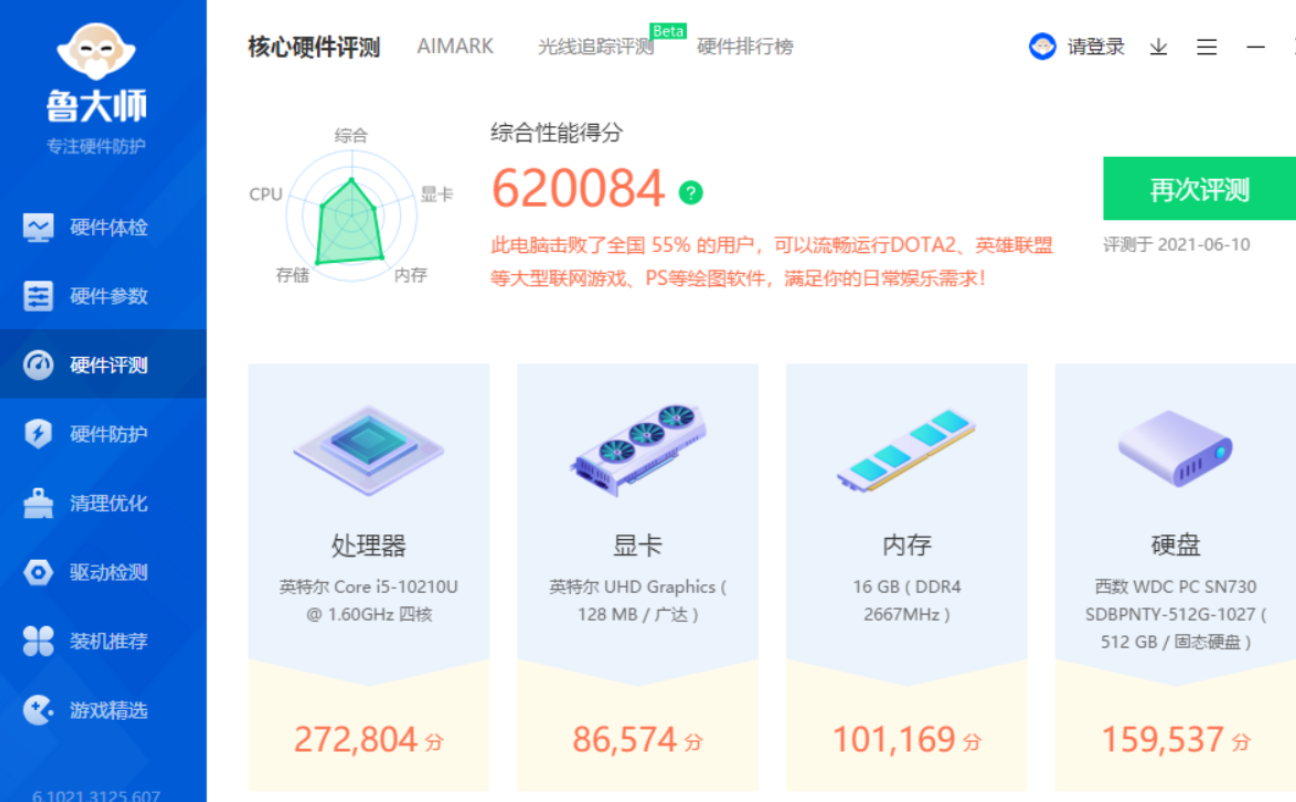This screenshot has height=802, width=1296.
Task: Switch to AIMARK tab
Action: coord(455,47)
